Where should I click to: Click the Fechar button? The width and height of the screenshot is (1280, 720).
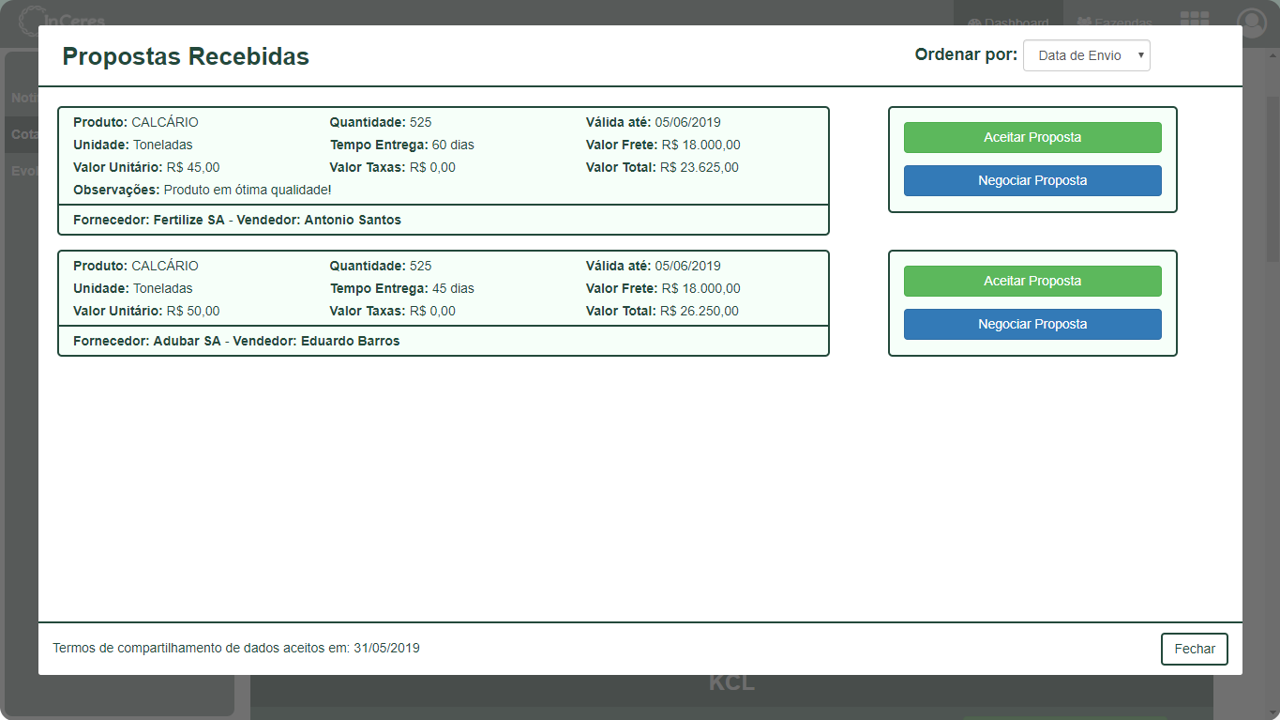[x=1194, y=649]
